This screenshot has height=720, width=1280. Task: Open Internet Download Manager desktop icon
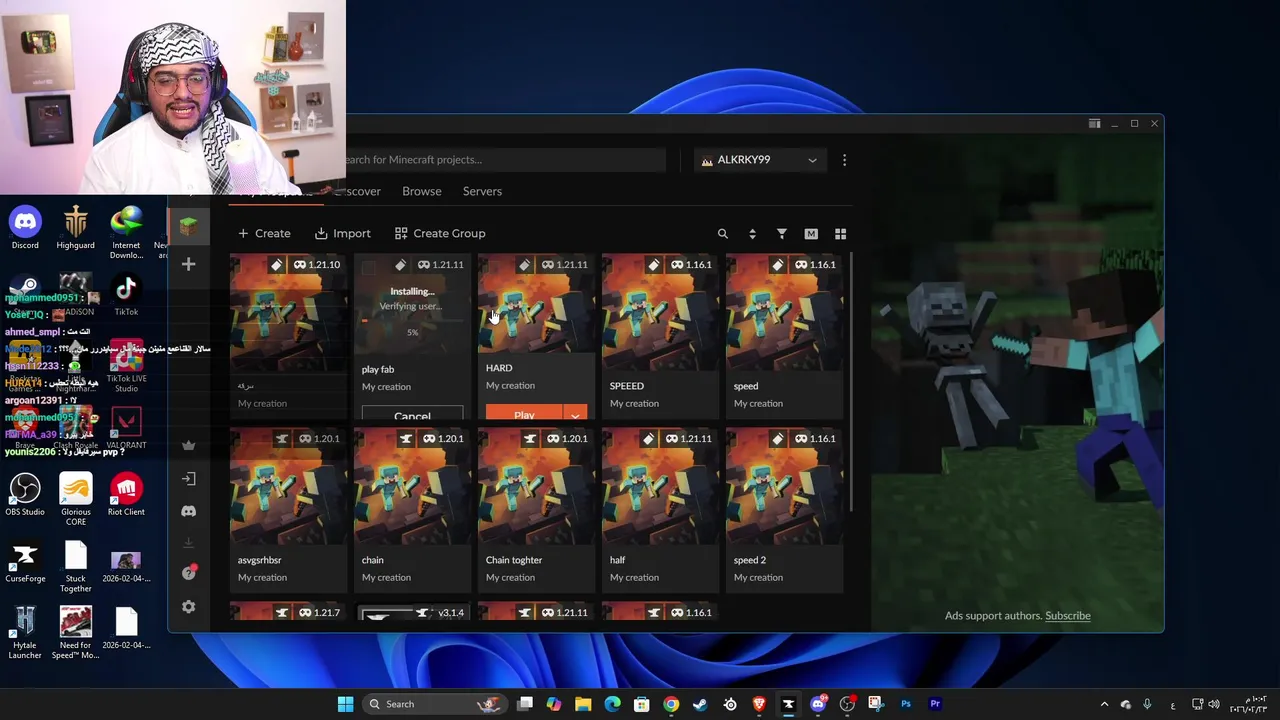(x=126, y=233)
